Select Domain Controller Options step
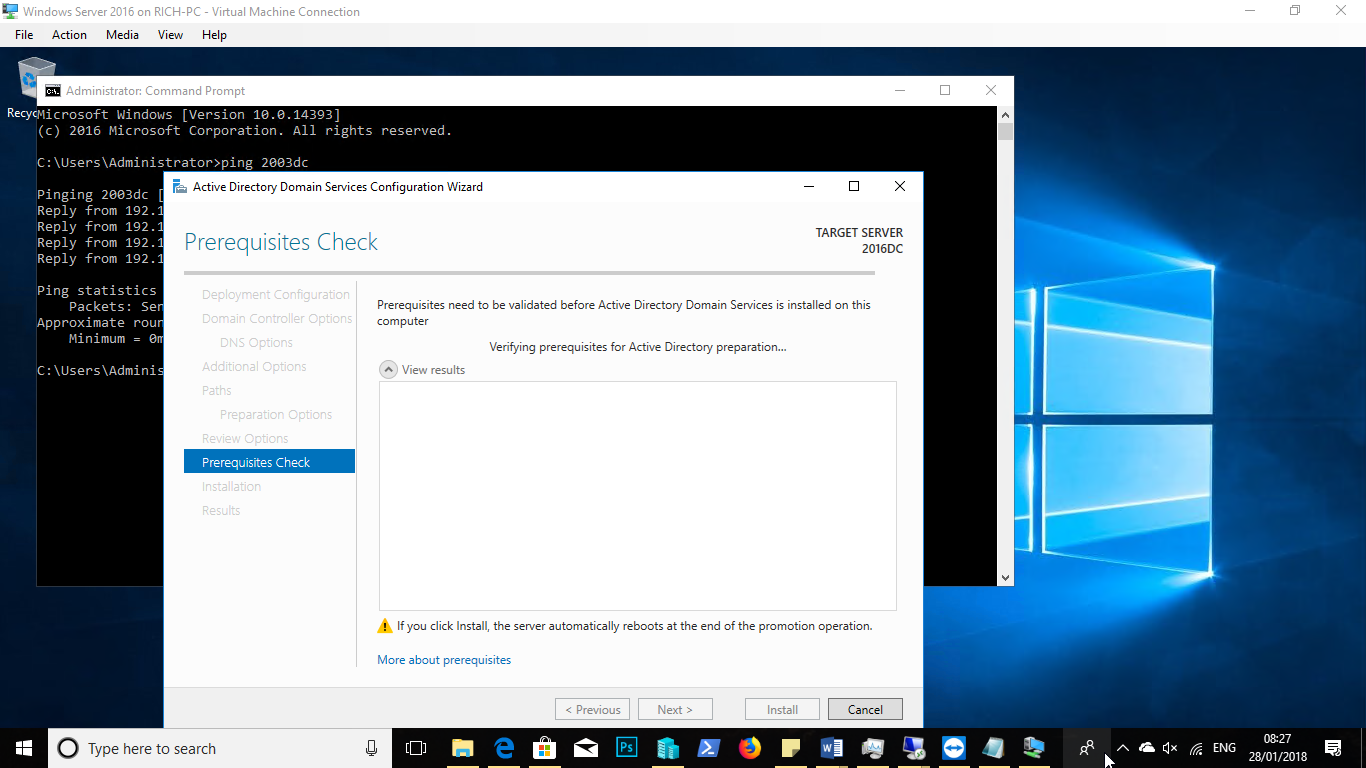The image size is (1366, 768). click(x=277, y=318)
